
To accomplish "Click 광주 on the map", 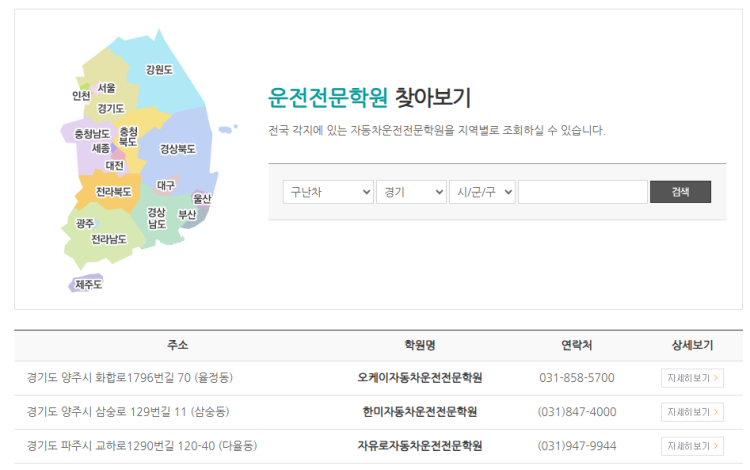I will click(85, 223).
